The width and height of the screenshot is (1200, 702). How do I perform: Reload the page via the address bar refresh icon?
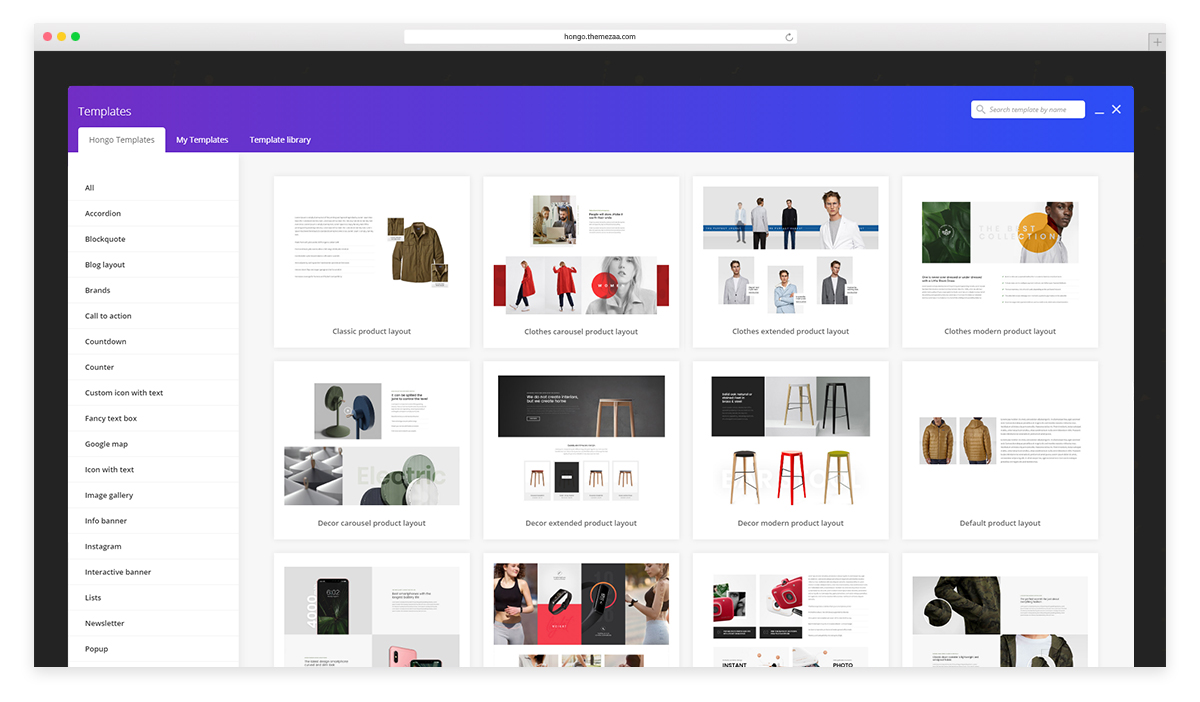click(789, 37)
